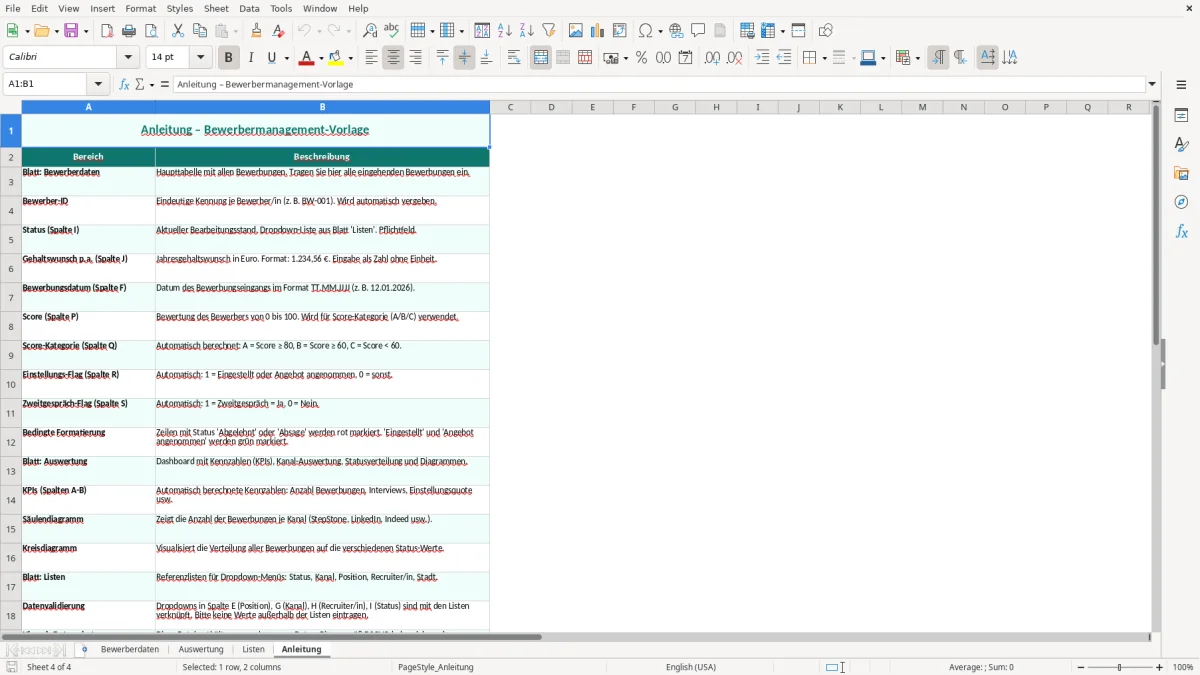Align text right

pos(415,58)
